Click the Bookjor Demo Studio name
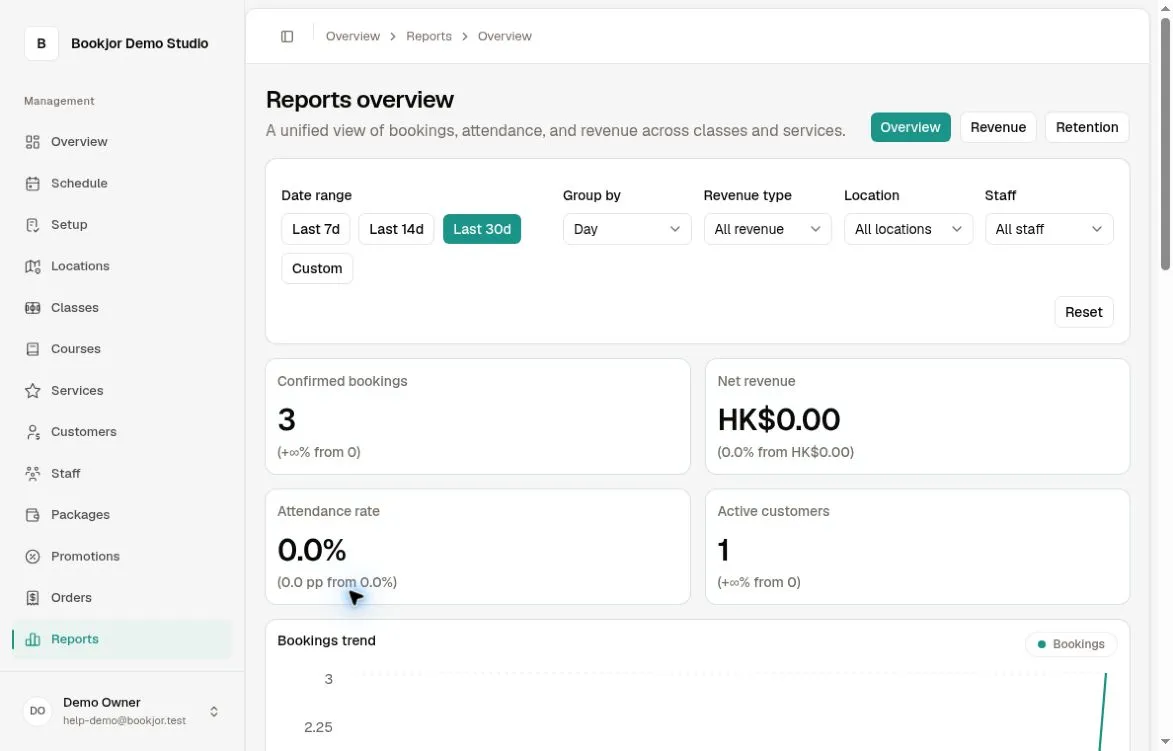This screenshot has width=1173, height=751. [x=140, y=43]
